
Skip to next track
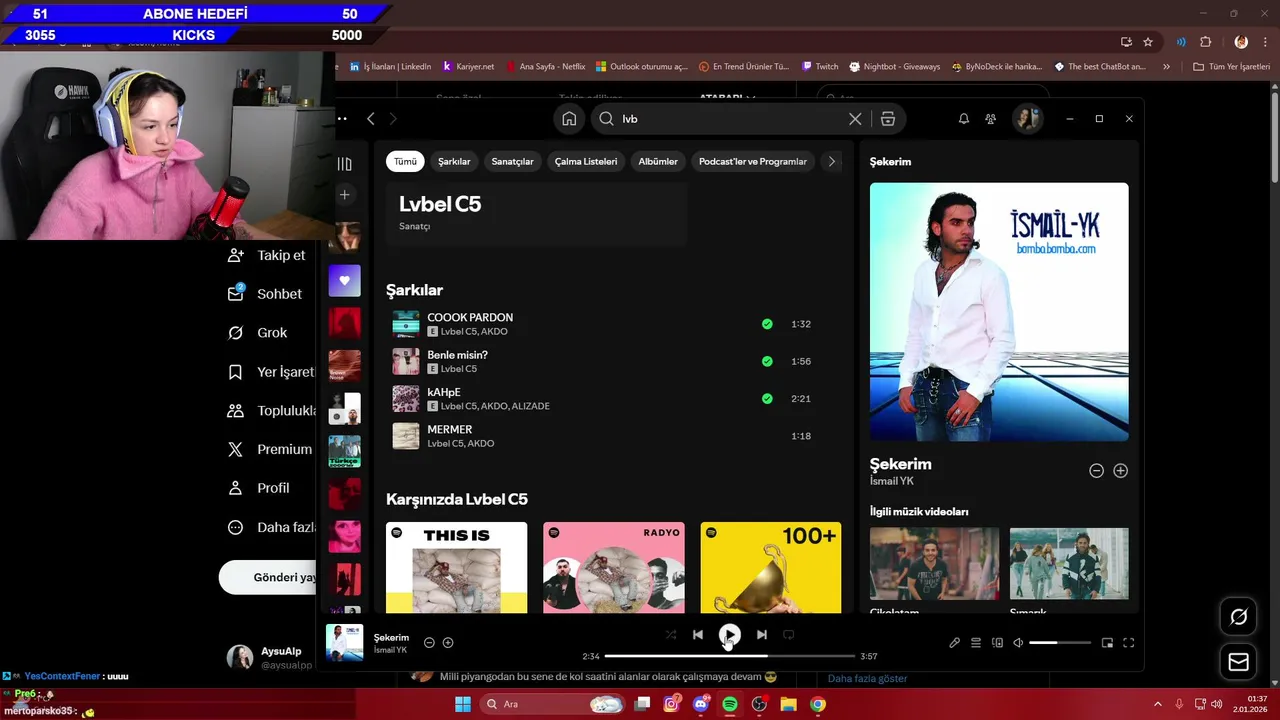(x=762, y=635)
